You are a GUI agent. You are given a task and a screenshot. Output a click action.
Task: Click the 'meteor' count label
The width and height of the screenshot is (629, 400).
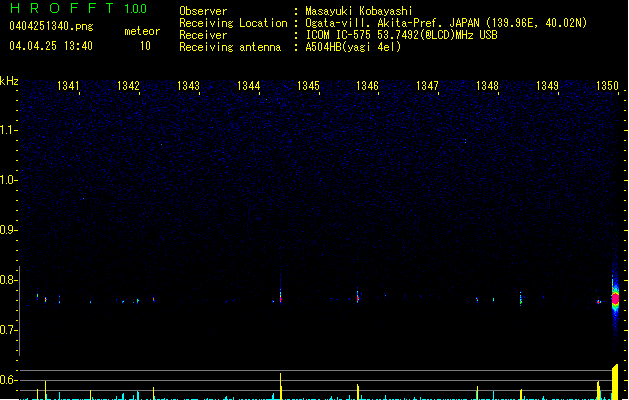pyautogui.click(x=142, y=31)
